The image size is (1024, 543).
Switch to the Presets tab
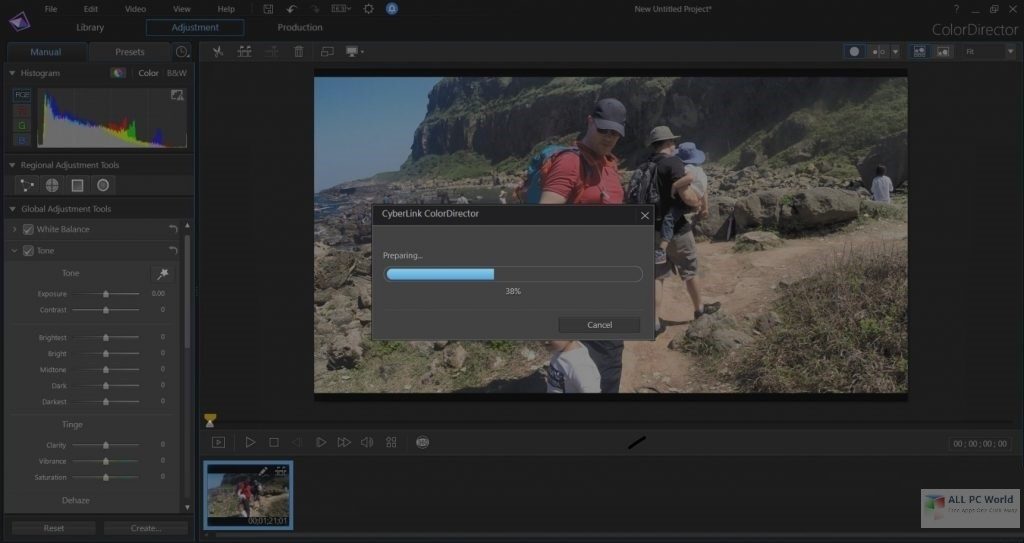pos(130,52)
